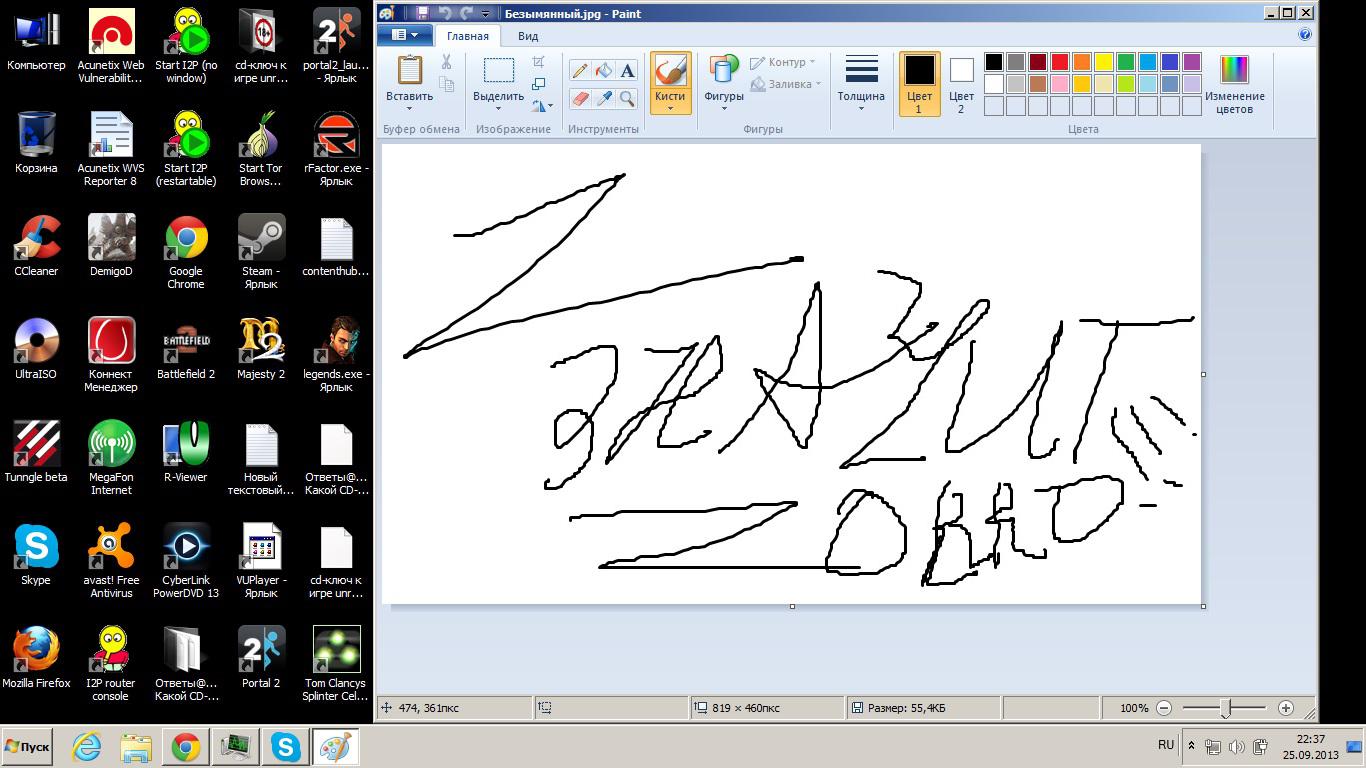Select the avast! Free Antivirus desktop icon
The height and width of the screenshot is (768, 1366).
point(111,561)
